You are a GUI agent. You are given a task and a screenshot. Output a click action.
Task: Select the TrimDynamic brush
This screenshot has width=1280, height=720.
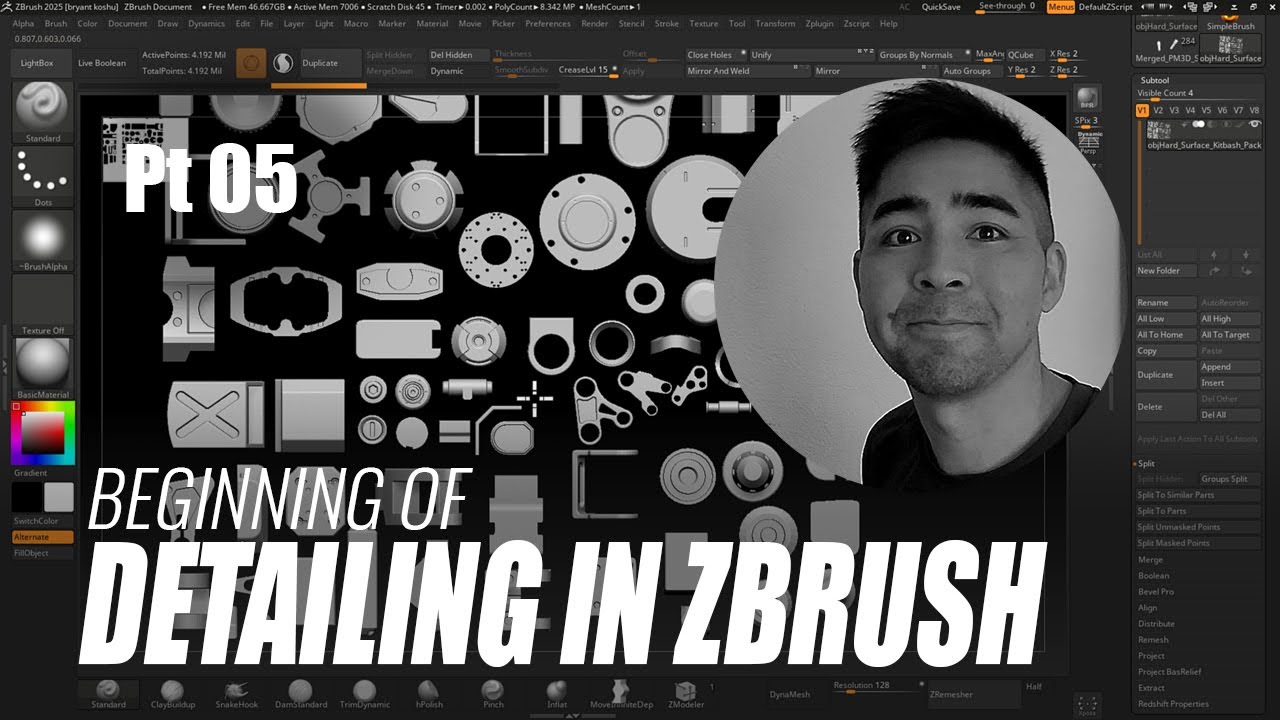364,694
